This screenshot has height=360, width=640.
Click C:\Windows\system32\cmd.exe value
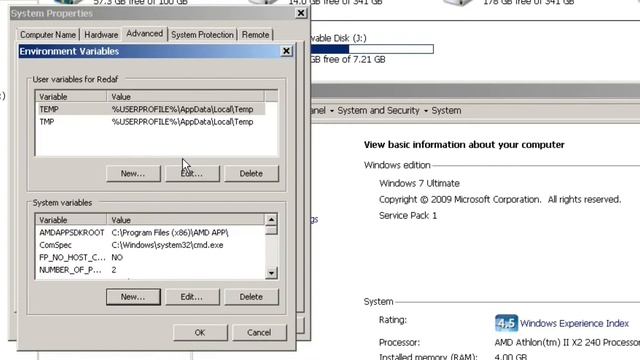pos(167,245)
